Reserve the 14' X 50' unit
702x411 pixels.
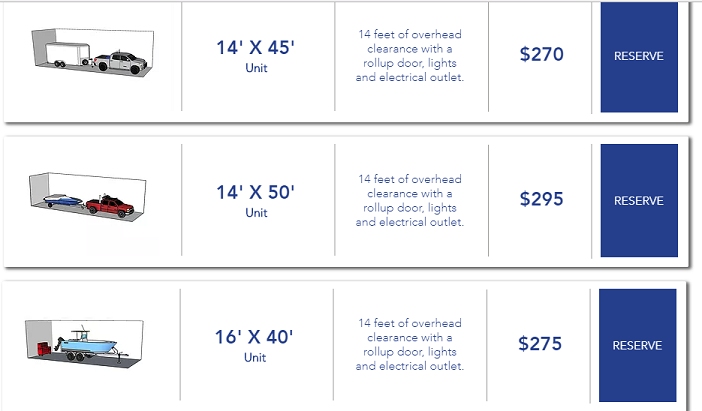click(x=638, y=200)
